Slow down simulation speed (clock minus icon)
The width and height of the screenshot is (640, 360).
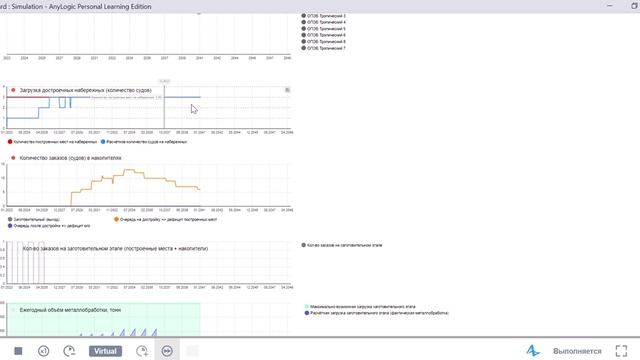tap(69, 351)
